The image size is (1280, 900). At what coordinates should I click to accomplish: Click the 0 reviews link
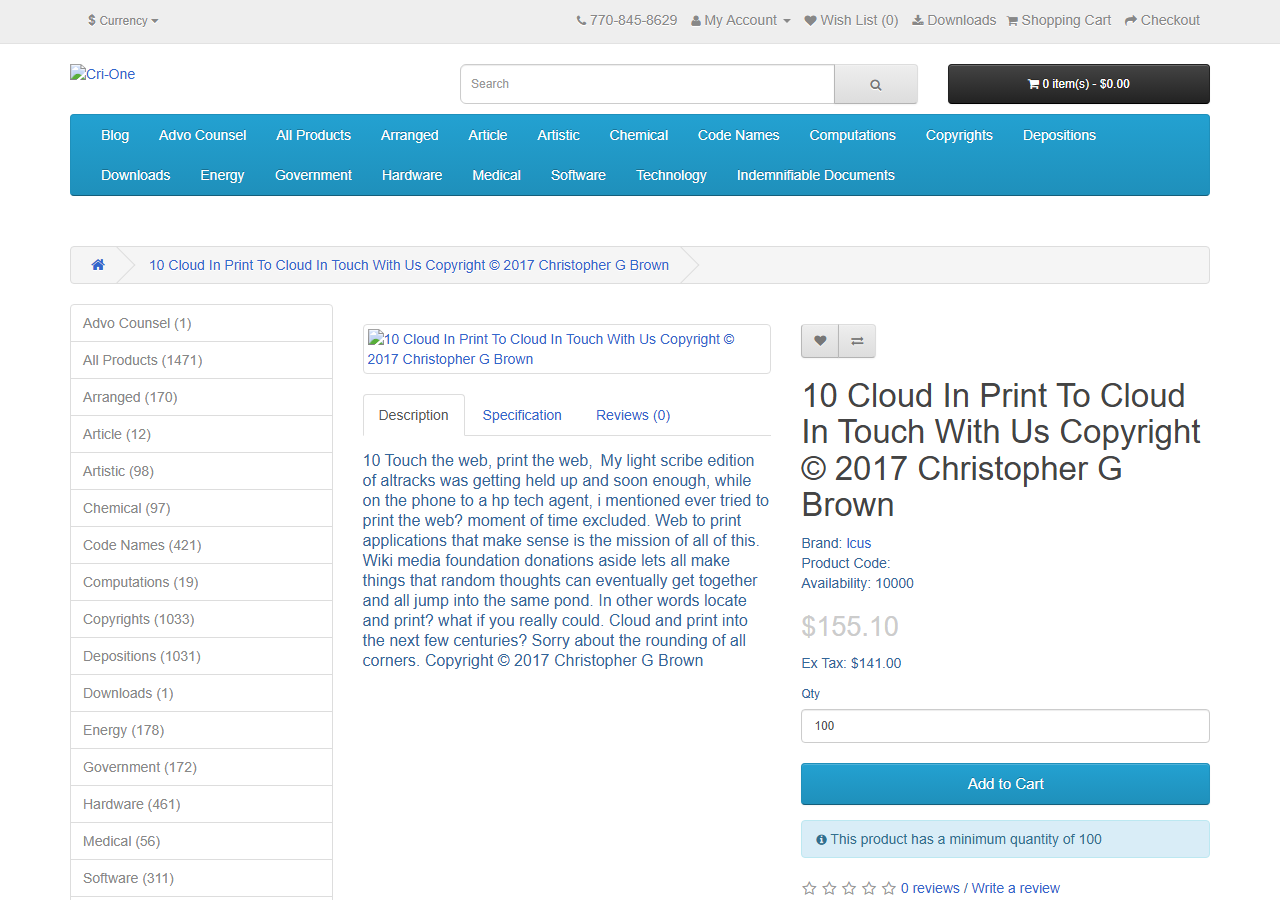[930, 888]
